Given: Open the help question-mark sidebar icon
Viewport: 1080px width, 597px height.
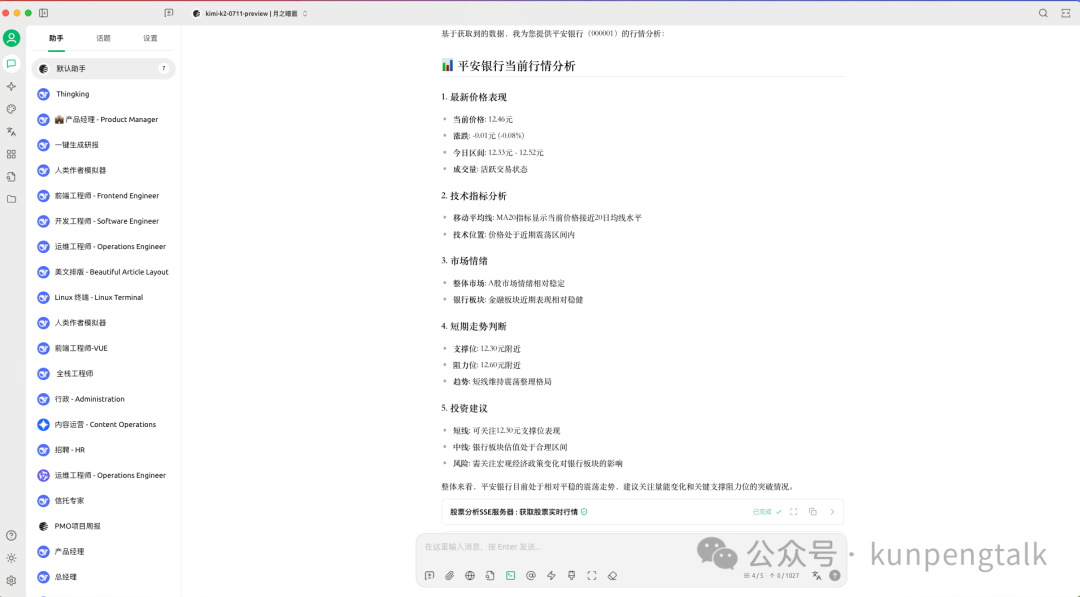Looking at the screenshot, I should (12, 536).
